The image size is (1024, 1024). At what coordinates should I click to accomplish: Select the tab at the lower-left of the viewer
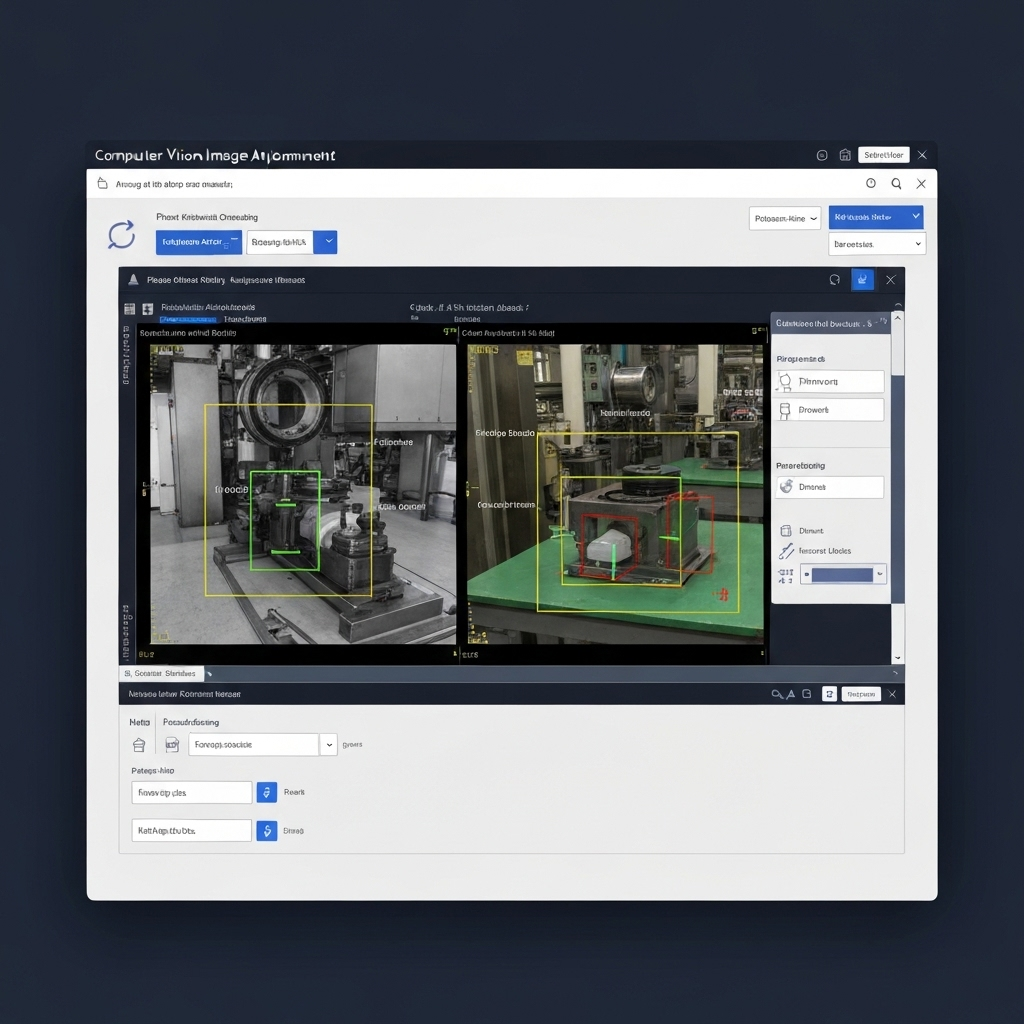pos(161,673)
